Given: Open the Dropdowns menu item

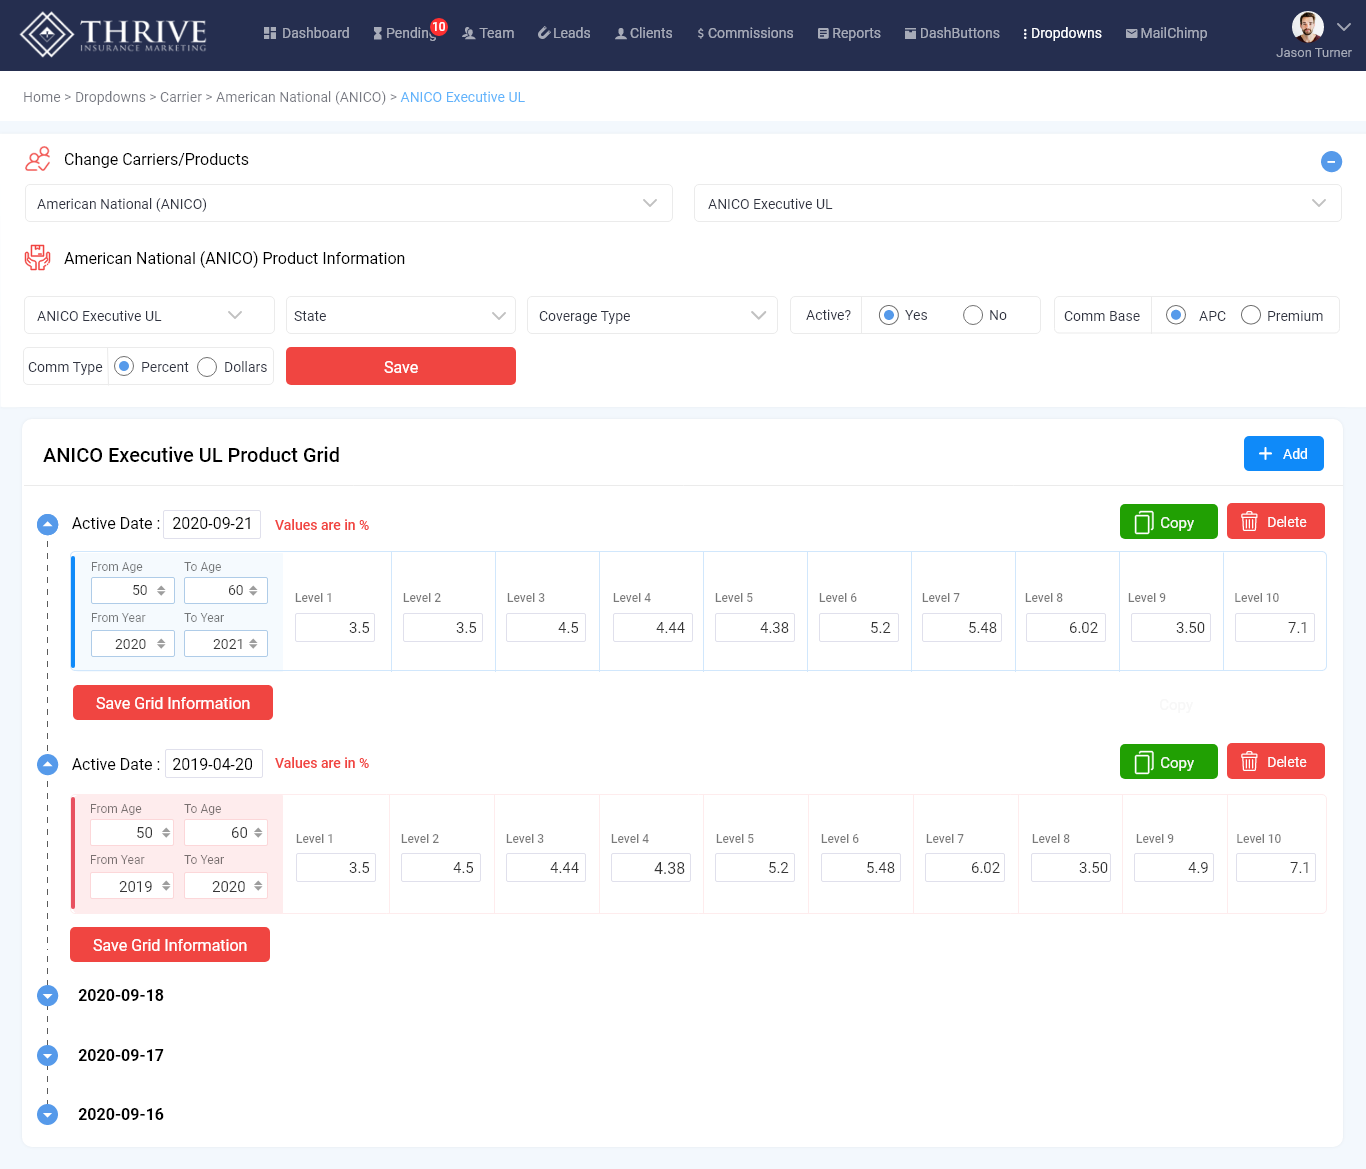Looking at the screenshot, I should (1062, 33).
